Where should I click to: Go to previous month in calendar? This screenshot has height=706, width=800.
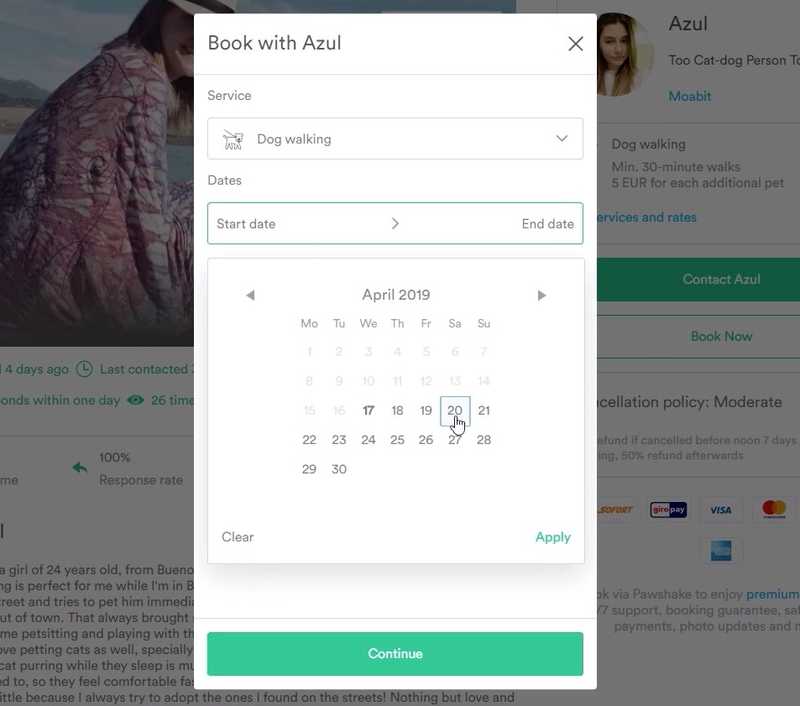(250, 295)
